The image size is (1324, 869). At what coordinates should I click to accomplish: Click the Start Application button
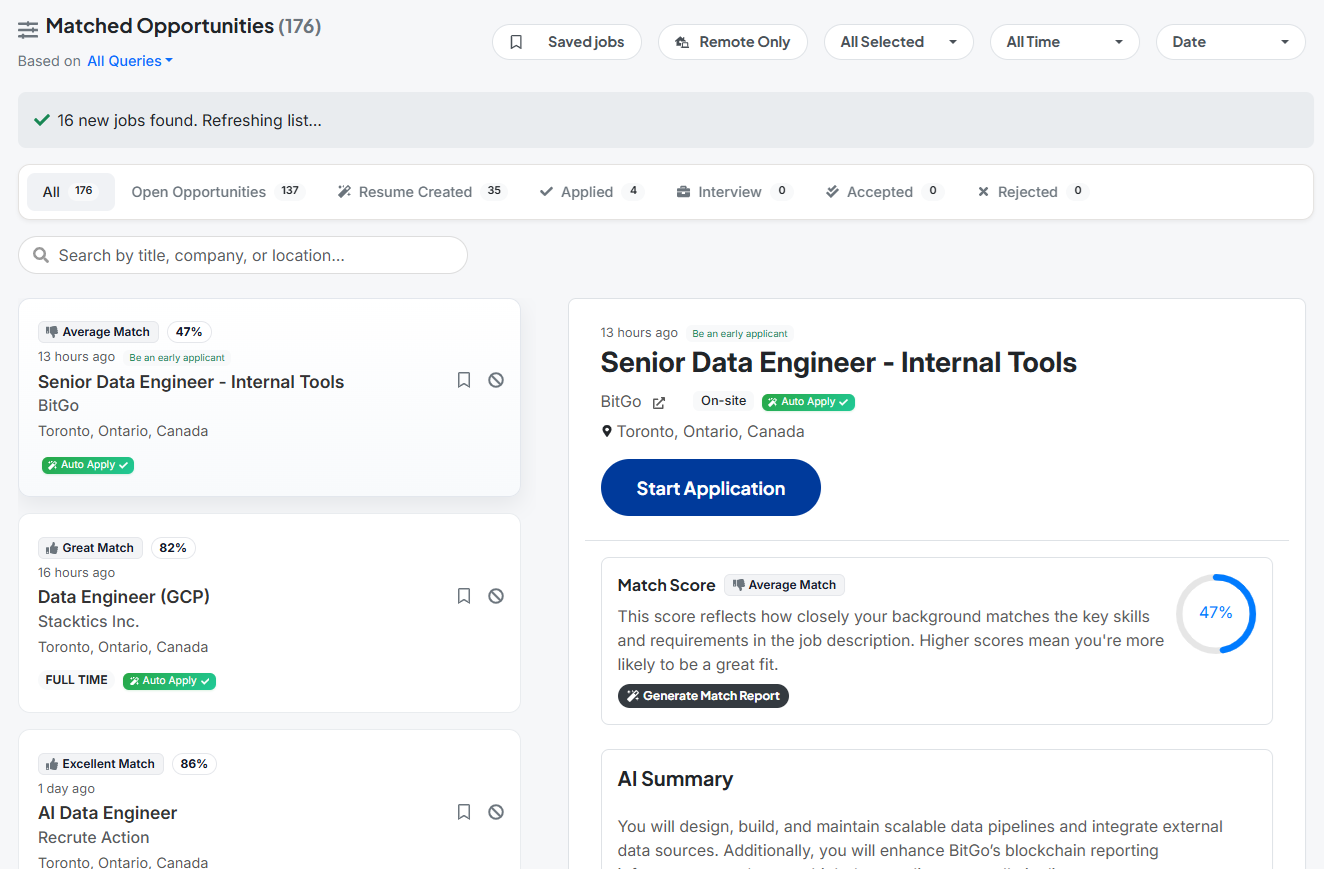710,488
